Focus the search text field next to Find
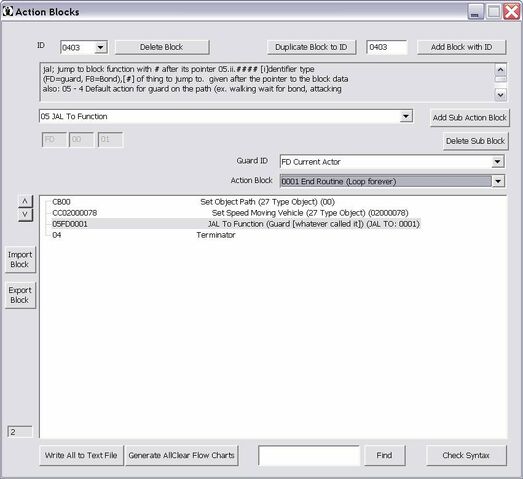523x479 pixels. 309,455
